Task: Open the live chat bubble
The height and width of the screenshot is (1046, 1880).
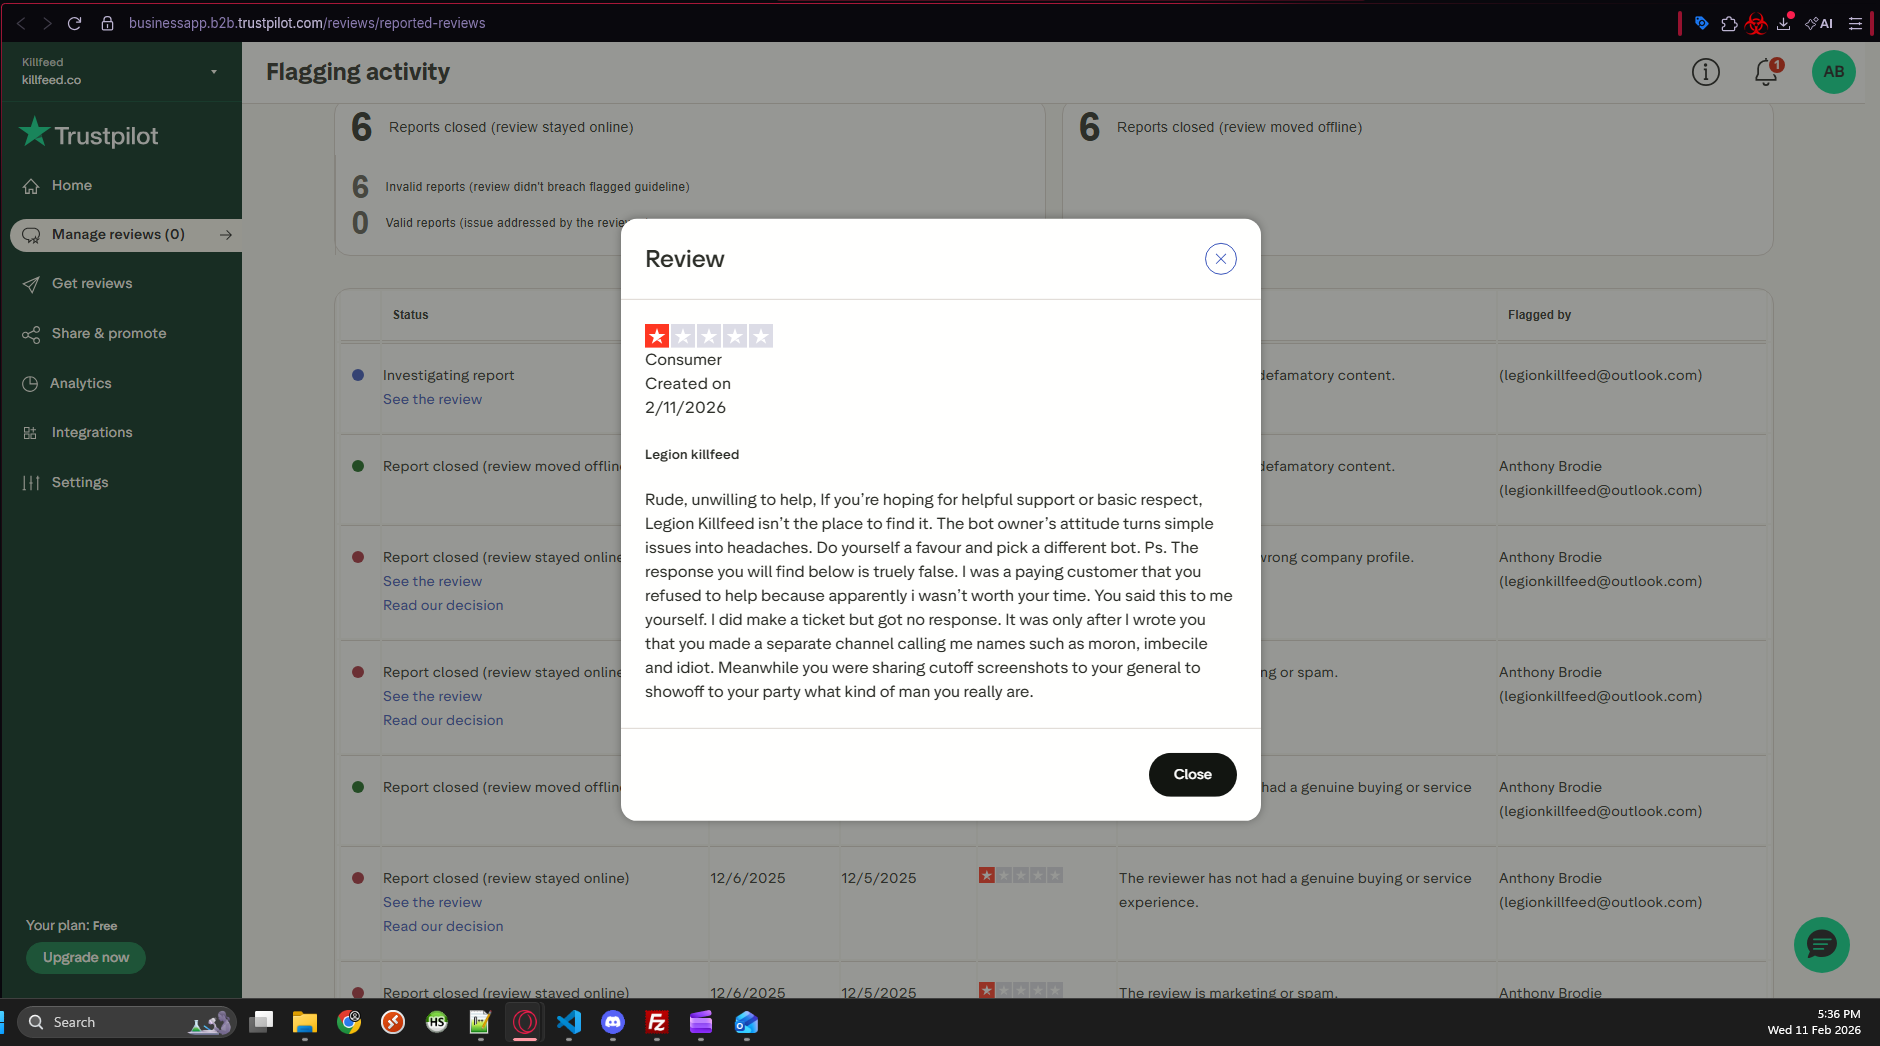Action: [1821, 945]
